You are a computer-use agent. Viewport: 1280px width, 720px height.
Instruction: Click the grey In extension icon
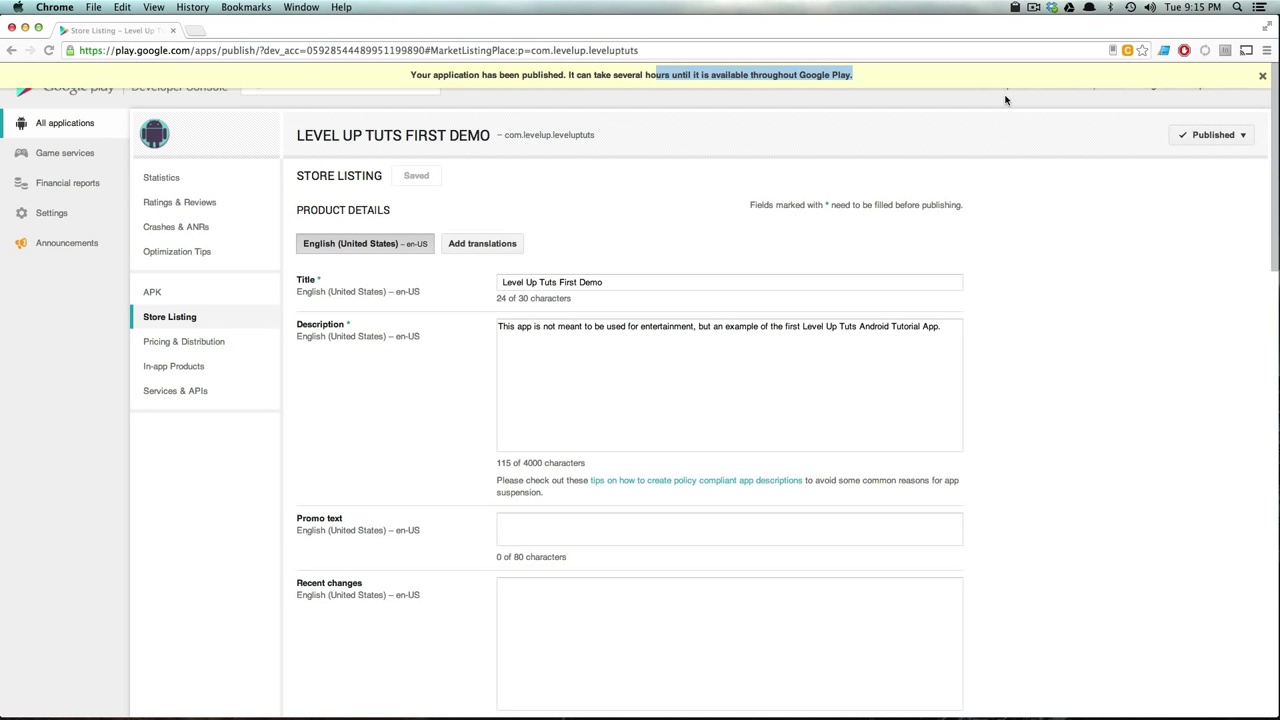point(1225,50)
